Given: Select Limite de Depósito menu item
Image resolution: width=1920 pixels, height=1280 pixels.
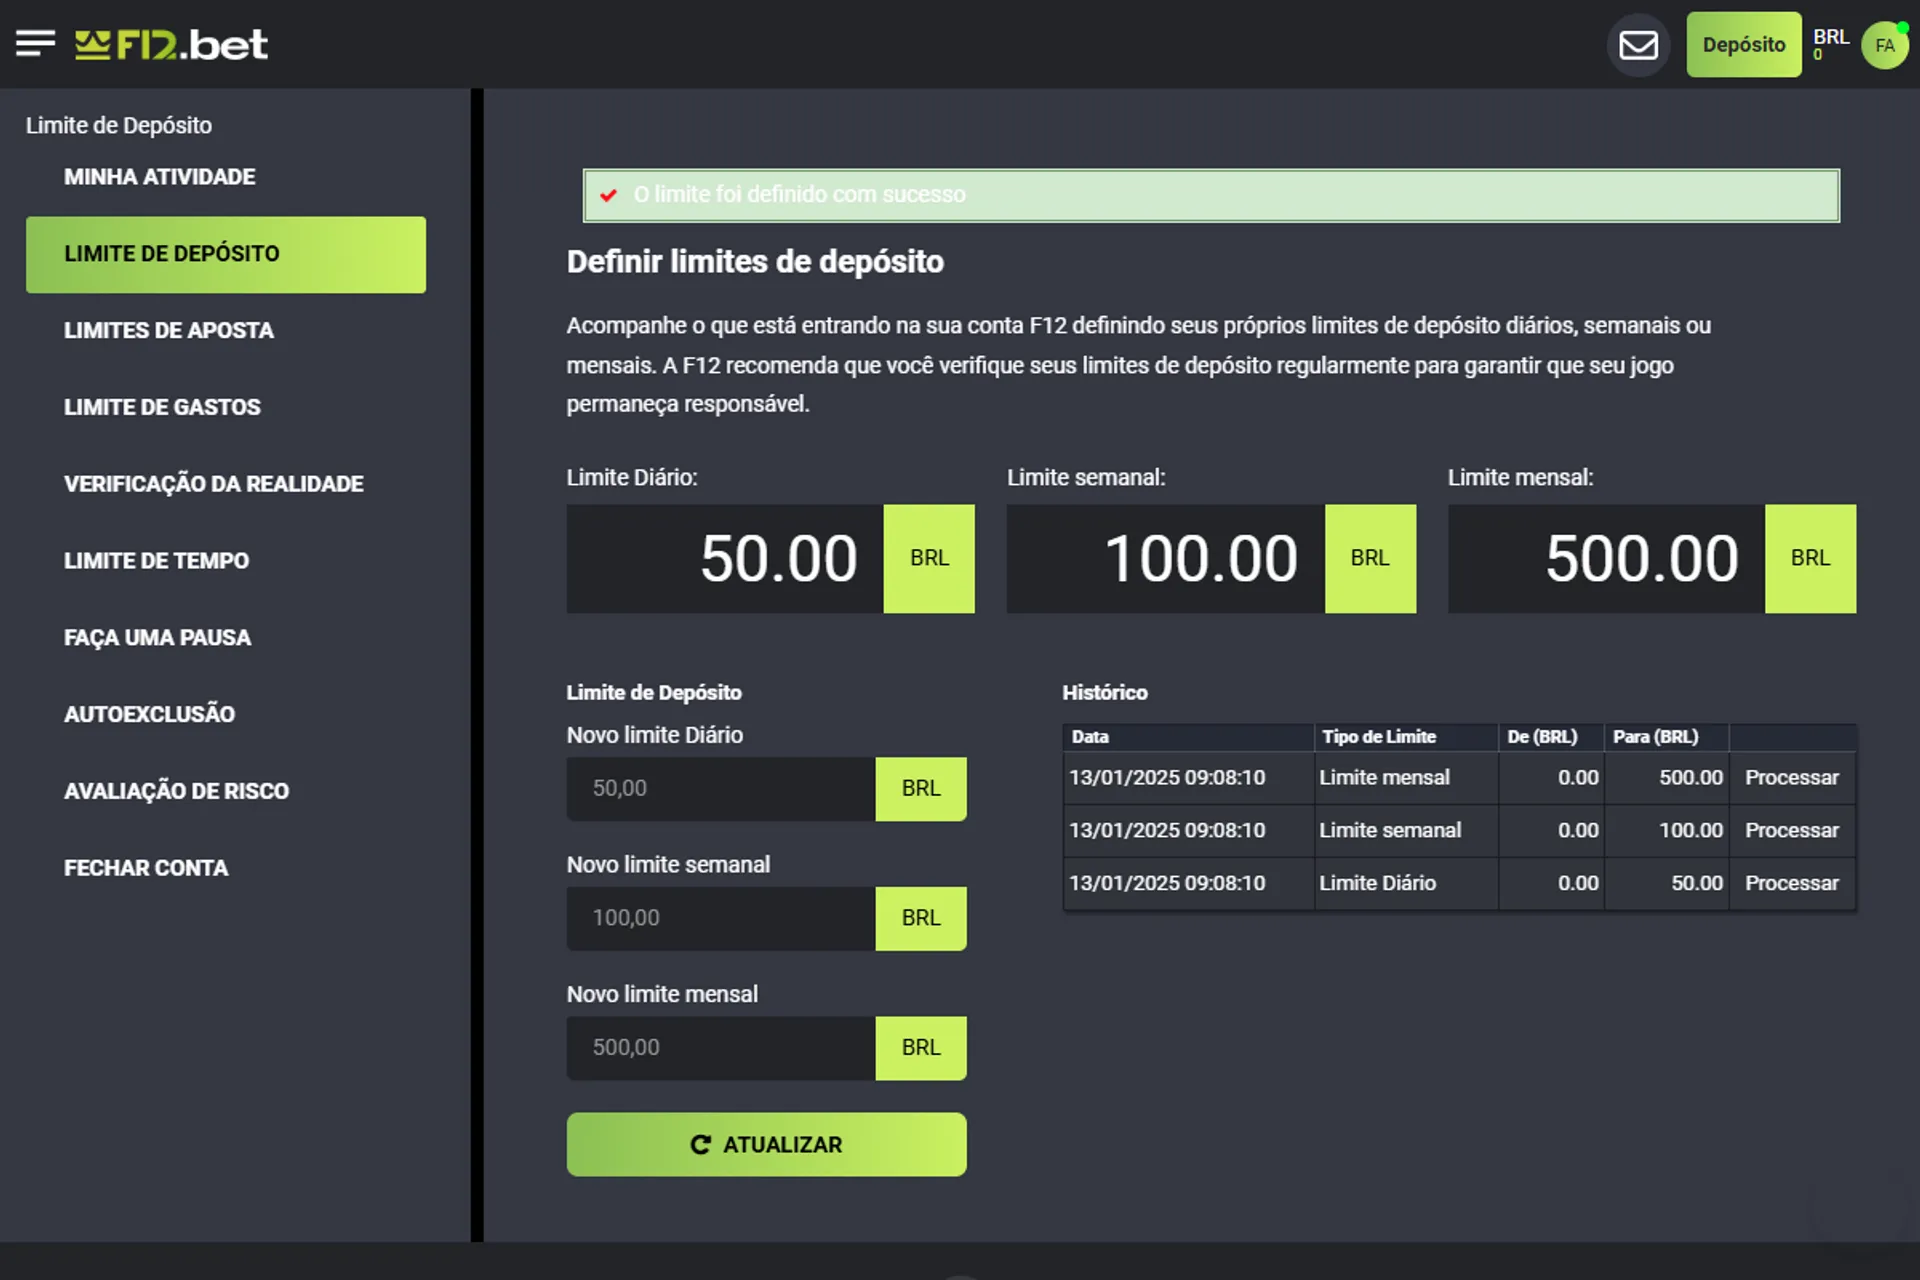Looking at the screenshot, I should click(226, 254).
